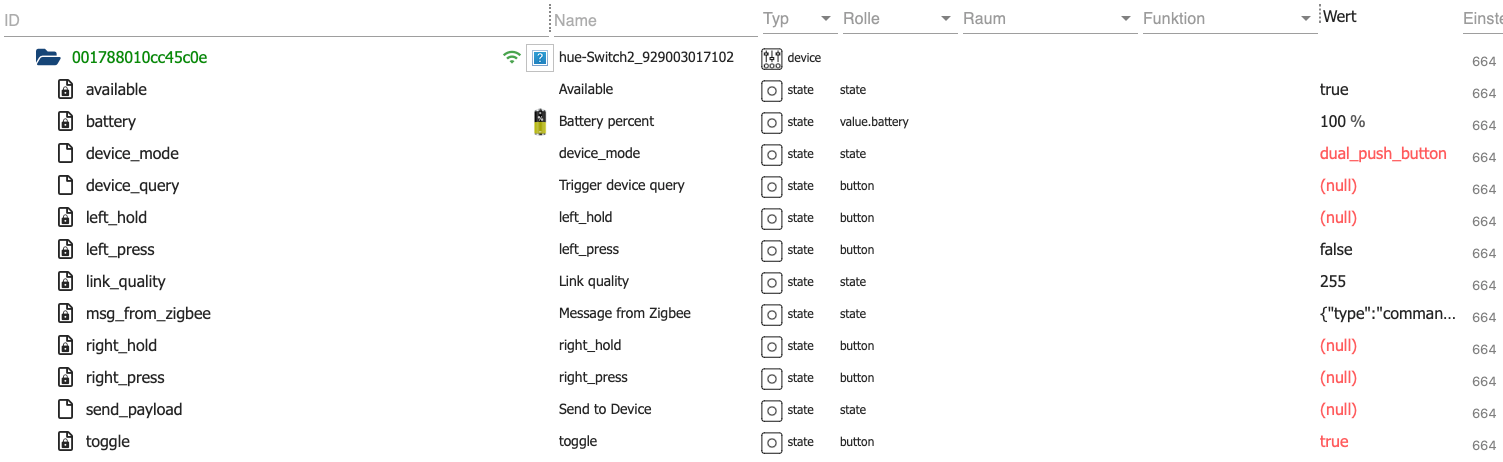Open the Rolle filter dropdown

946,19
